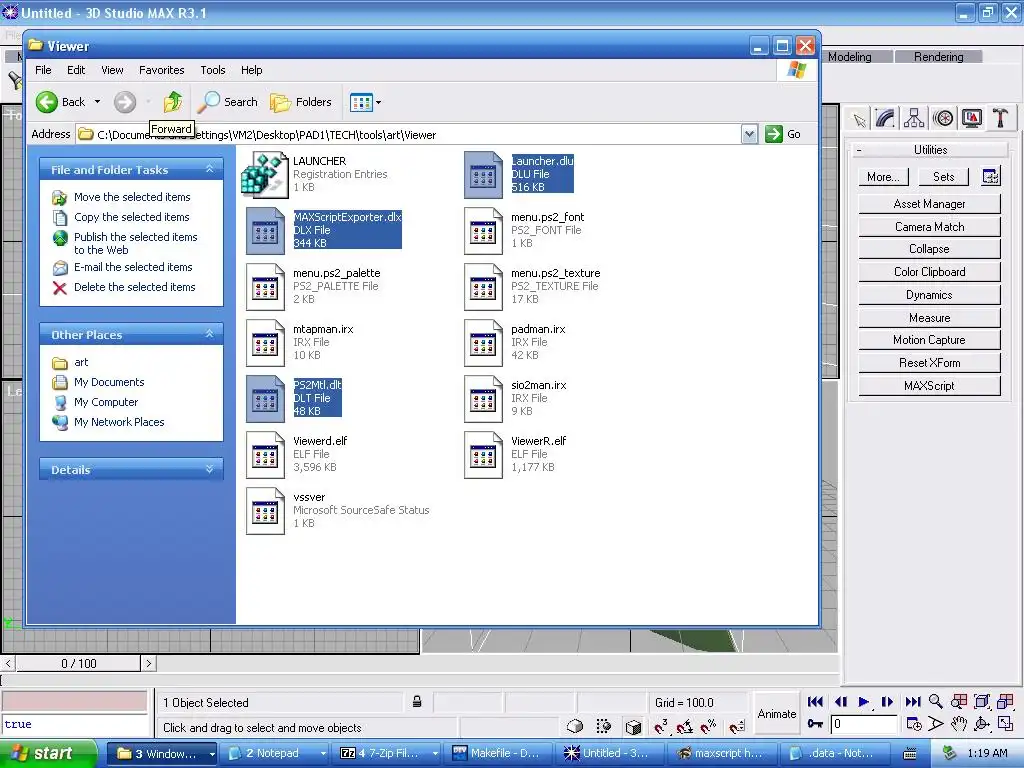This screenshot has height=768, width=1024.
Task: Open My Documents link
Action: pyautogui.click(x=109, y=382)
